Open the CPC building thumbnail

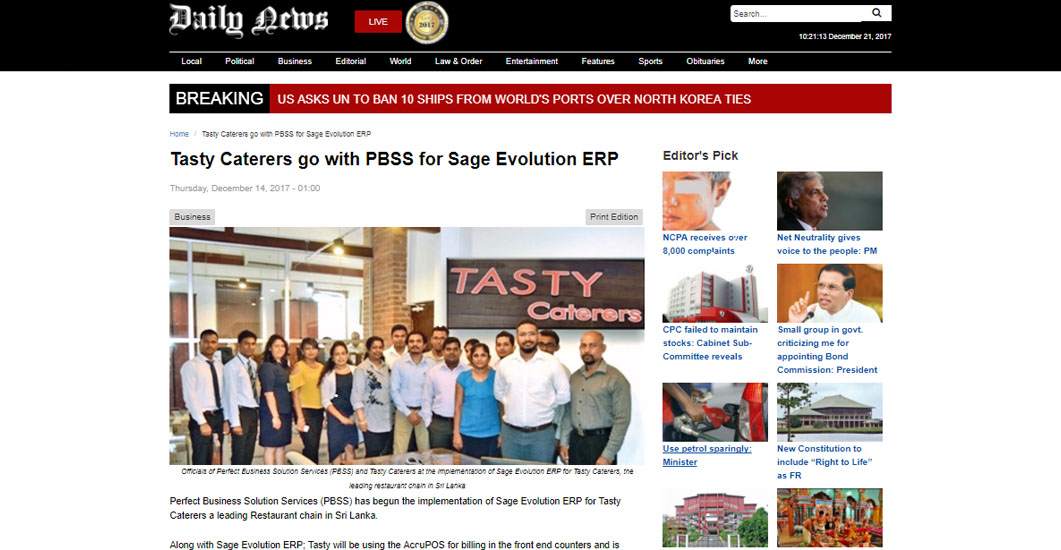[x=715, y=293]
